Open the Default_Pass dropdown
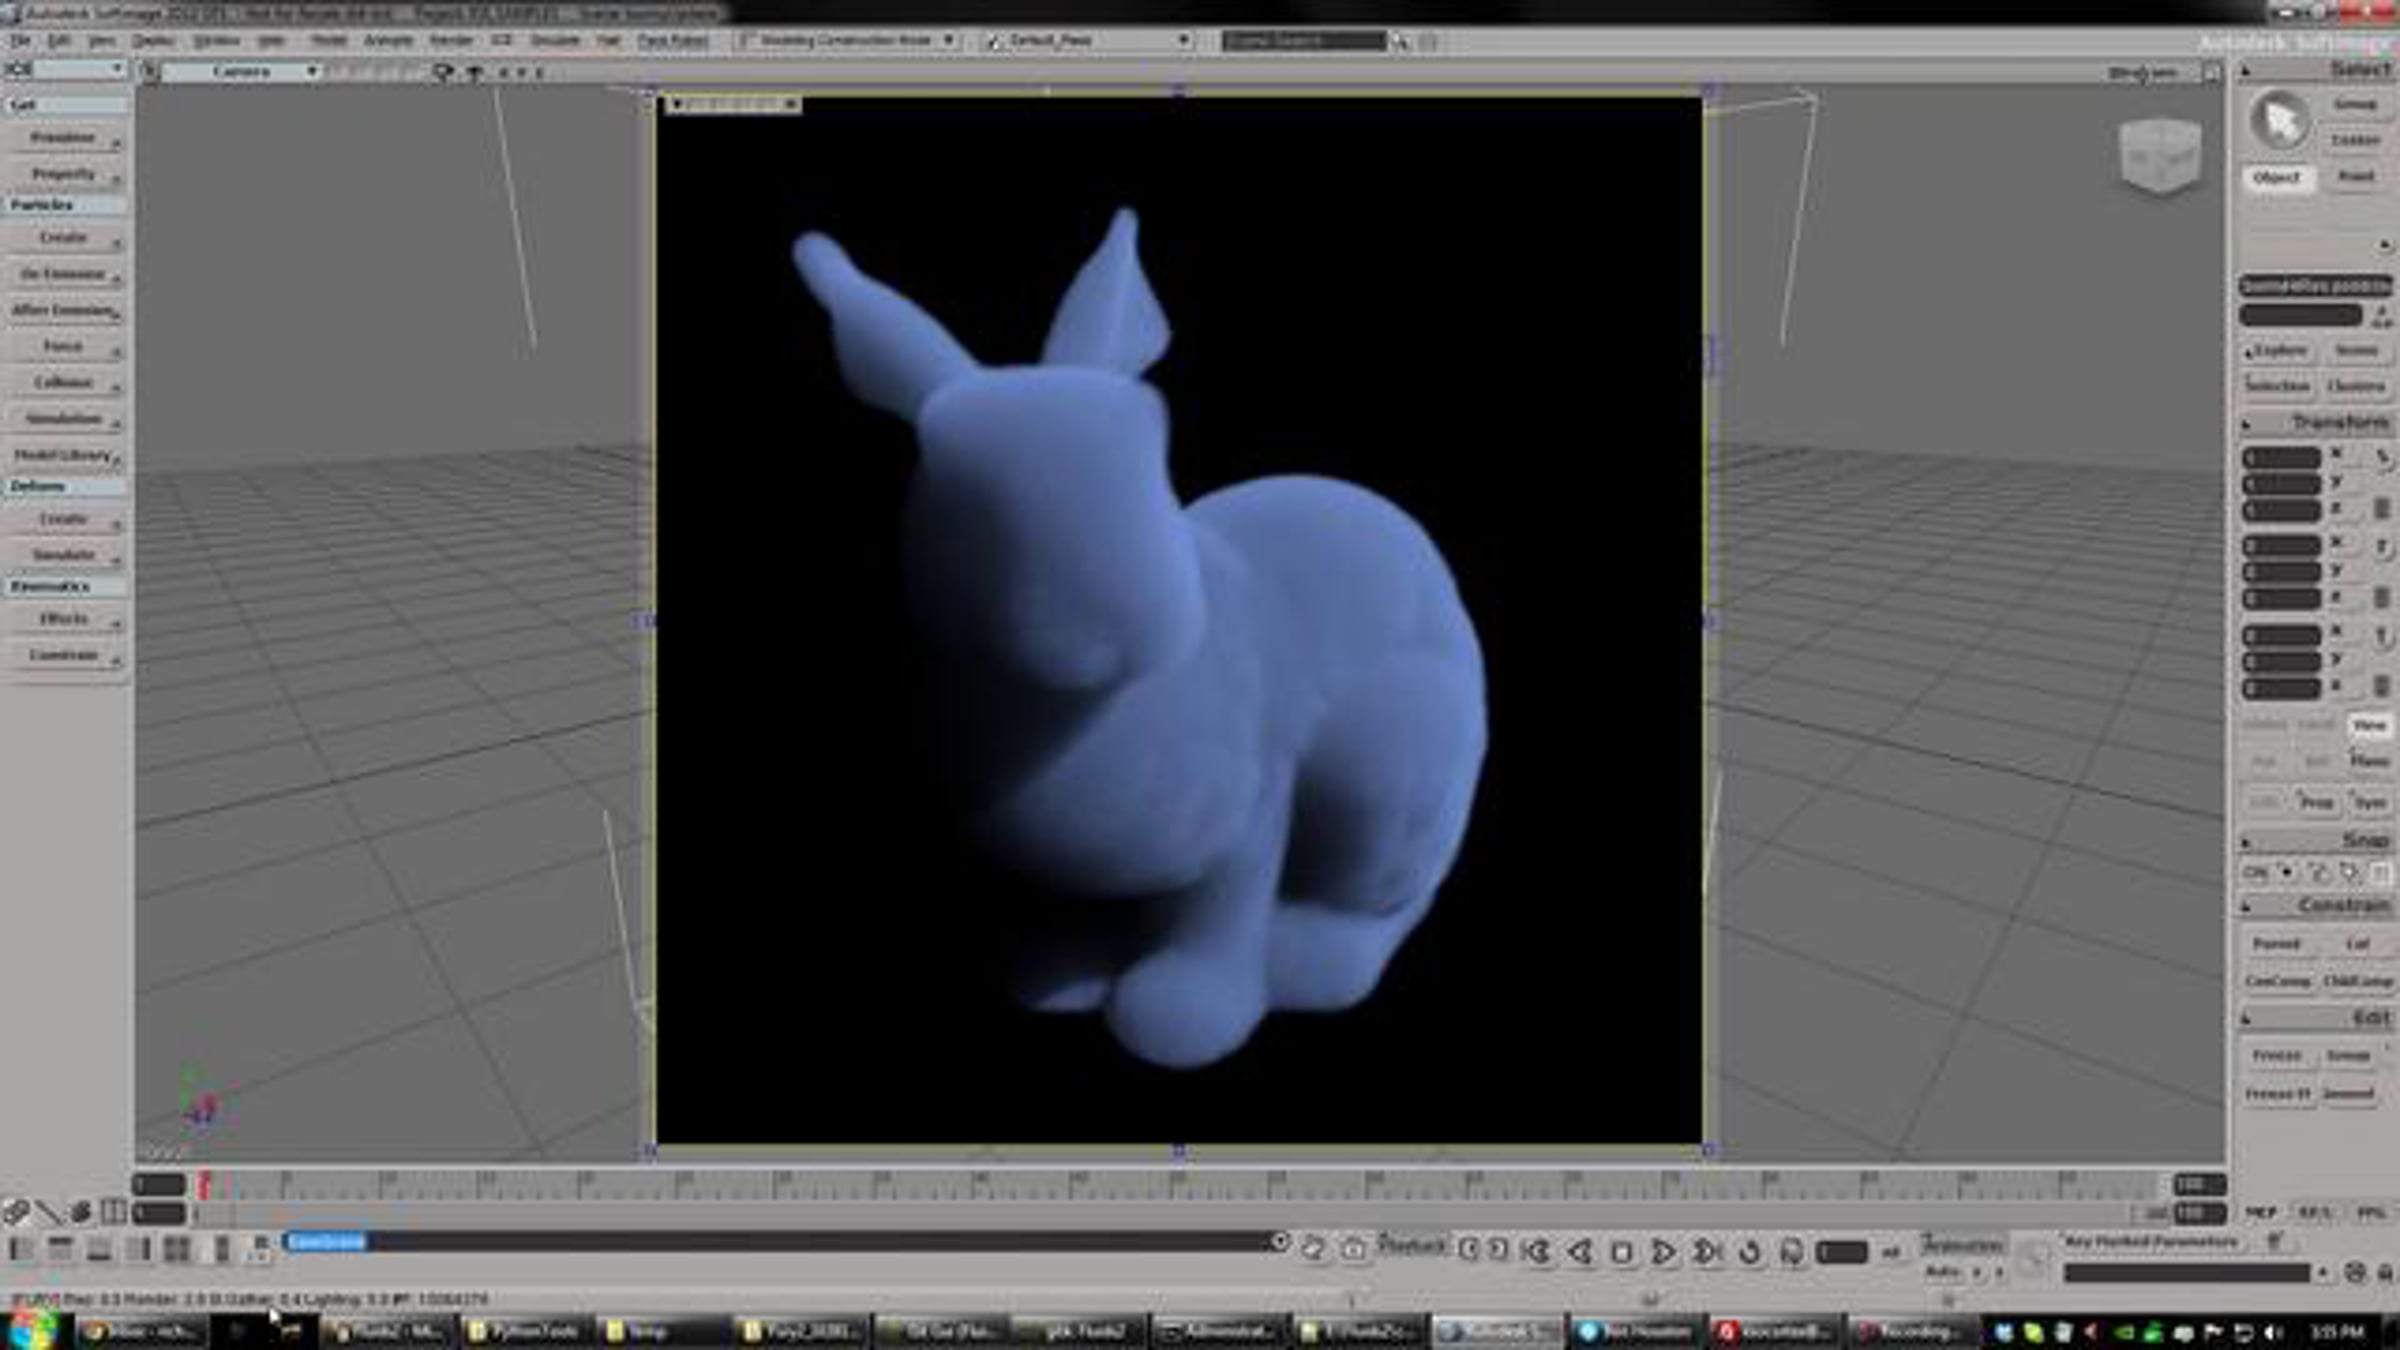2400x1350 pixels. (1087, 41)
